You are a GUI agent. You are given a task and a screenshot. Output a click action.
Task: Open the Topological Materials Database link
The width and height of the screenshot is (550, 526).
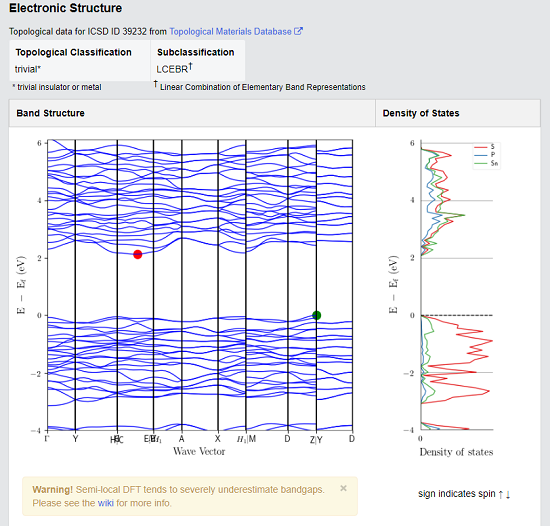(230, 32)
